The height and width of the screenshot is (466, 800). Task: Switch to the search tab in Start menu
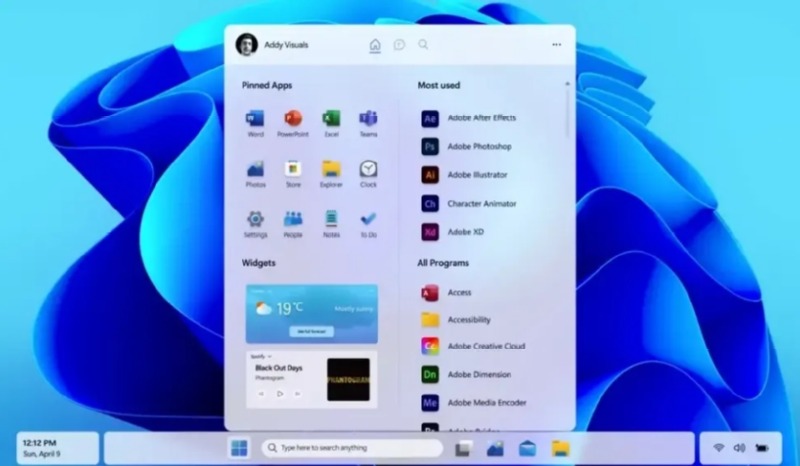pyautogui.click(x=423, y=45)
